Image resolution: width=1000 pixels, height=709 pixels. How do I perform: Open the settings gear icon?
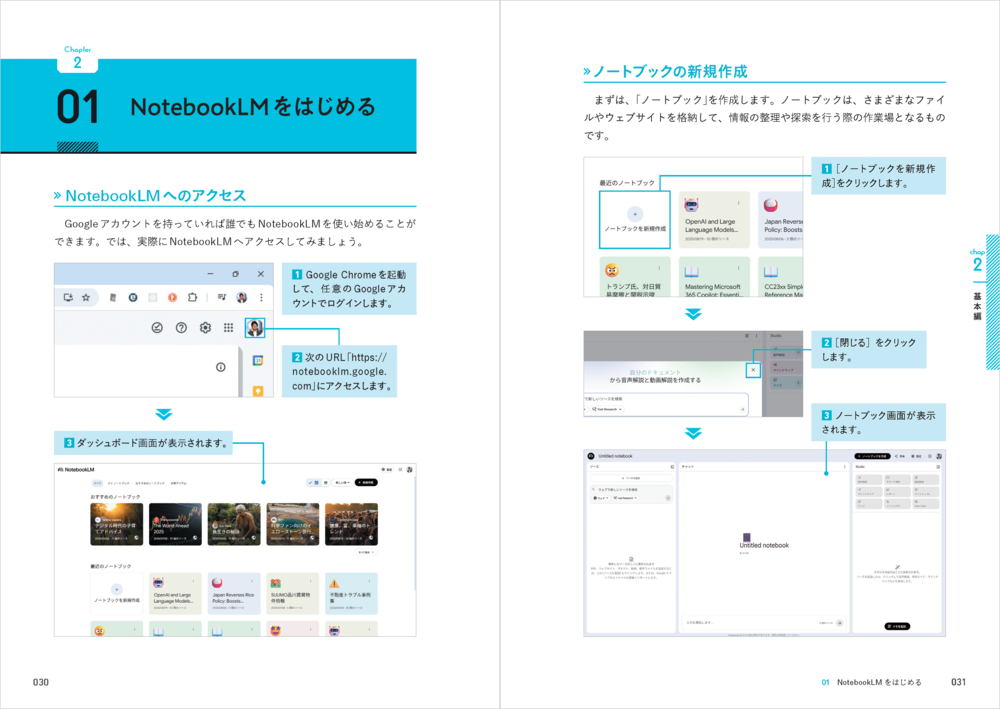[205, 327]
